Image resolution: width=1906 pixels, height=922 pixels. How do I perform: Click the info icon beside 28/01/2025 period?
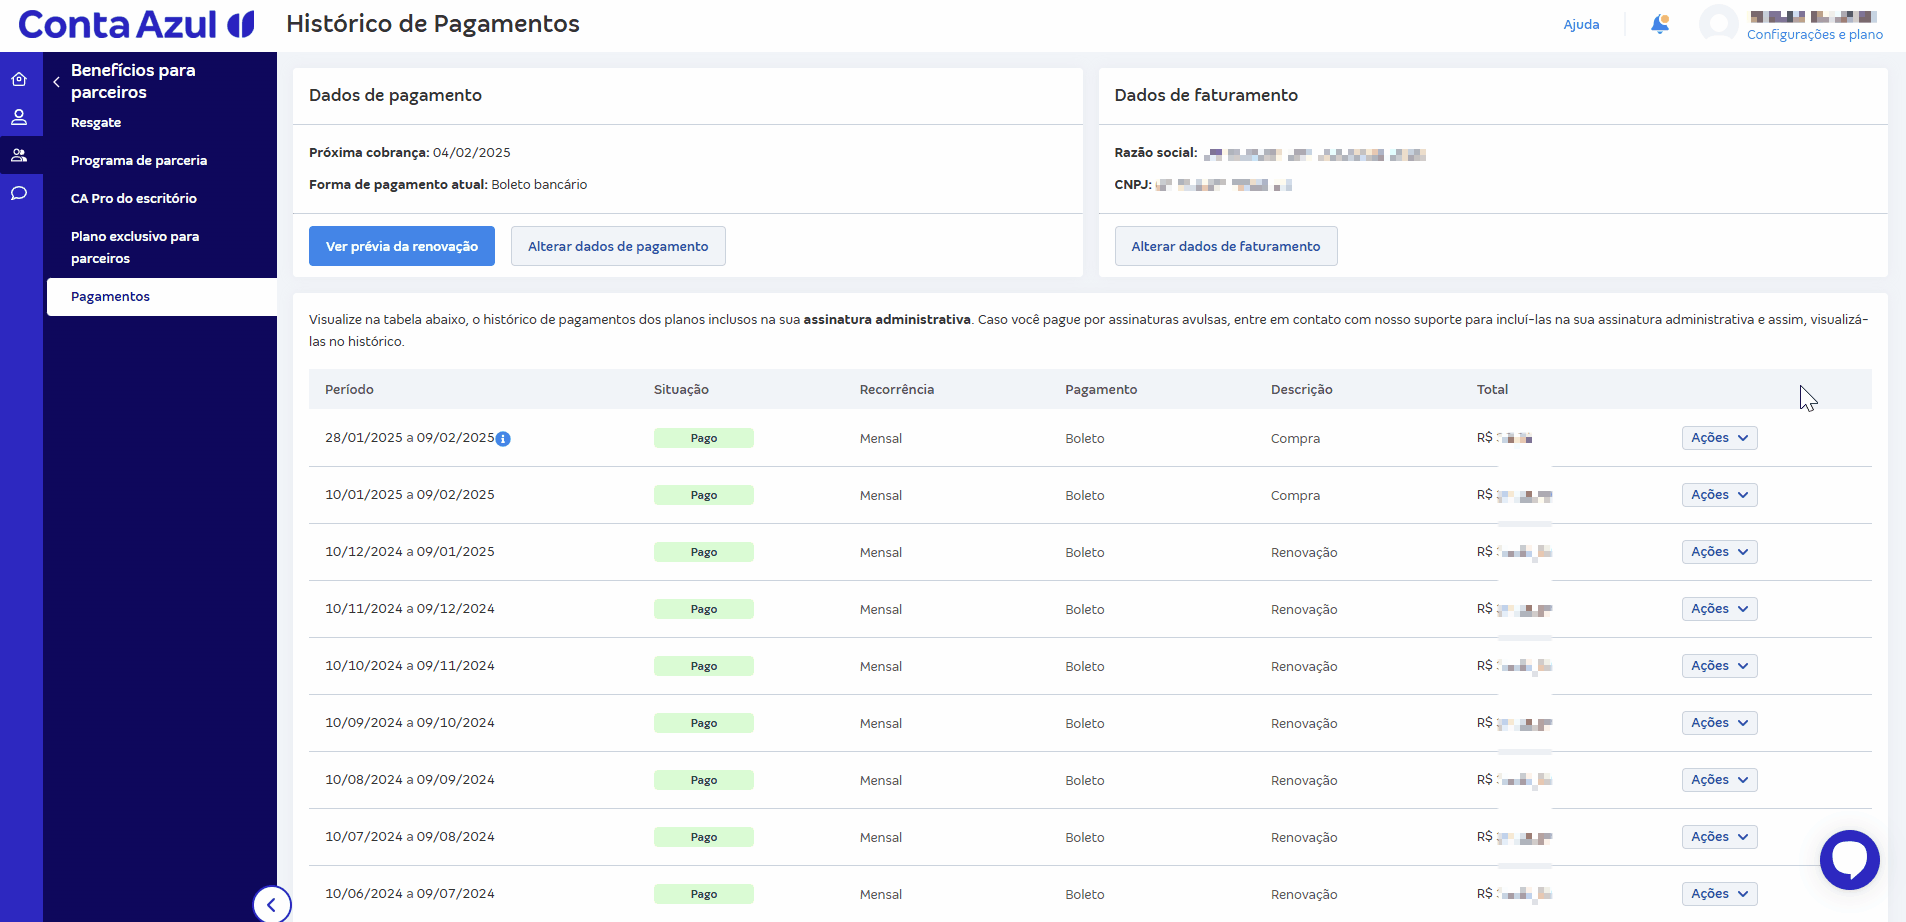(503, 439)
